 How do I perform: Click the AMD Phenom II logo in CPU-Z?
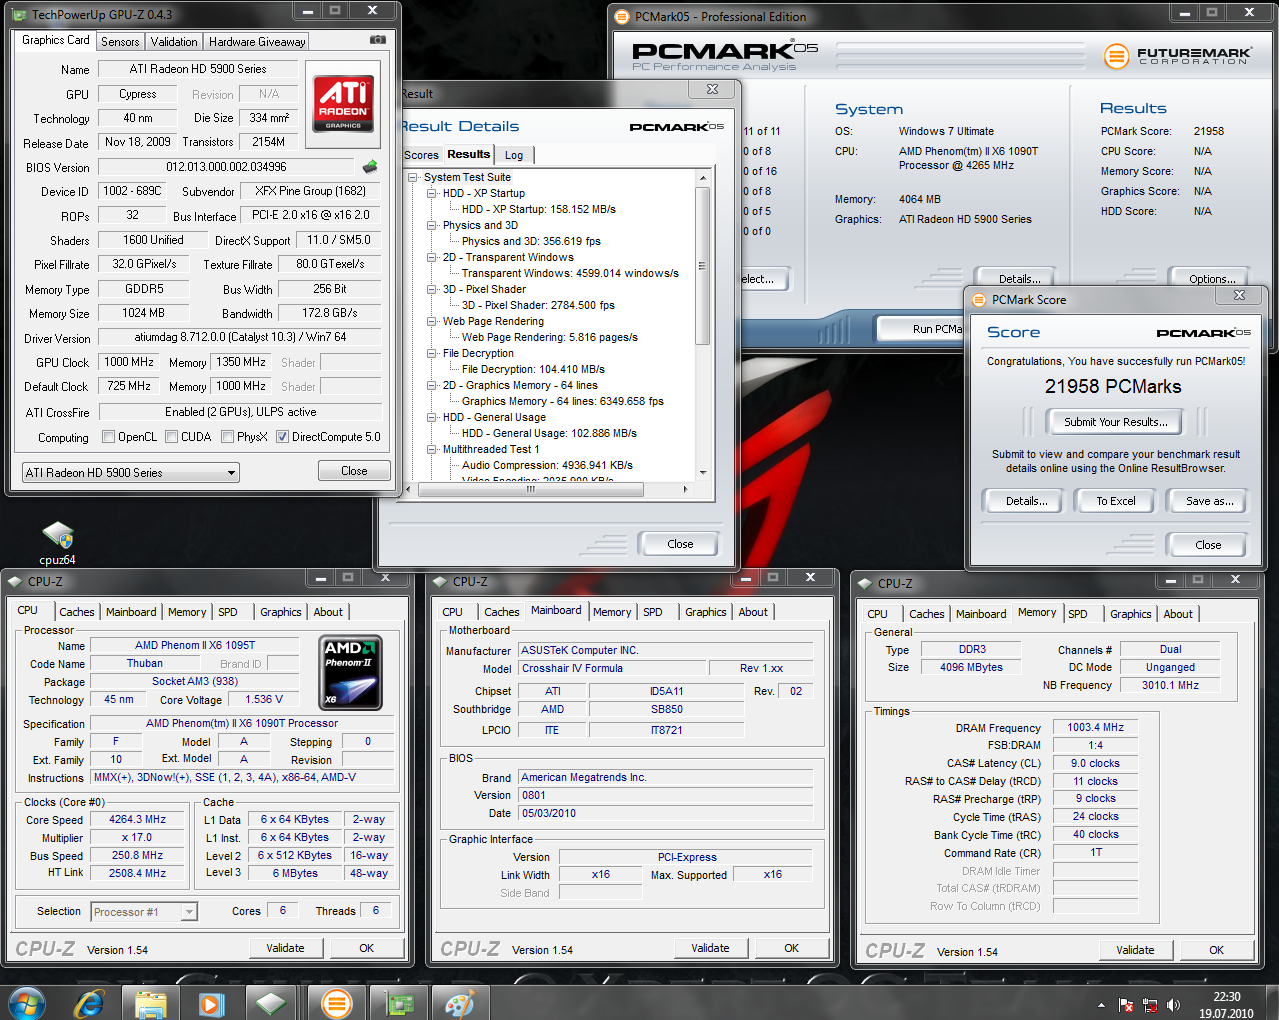(x=349, y=673)
